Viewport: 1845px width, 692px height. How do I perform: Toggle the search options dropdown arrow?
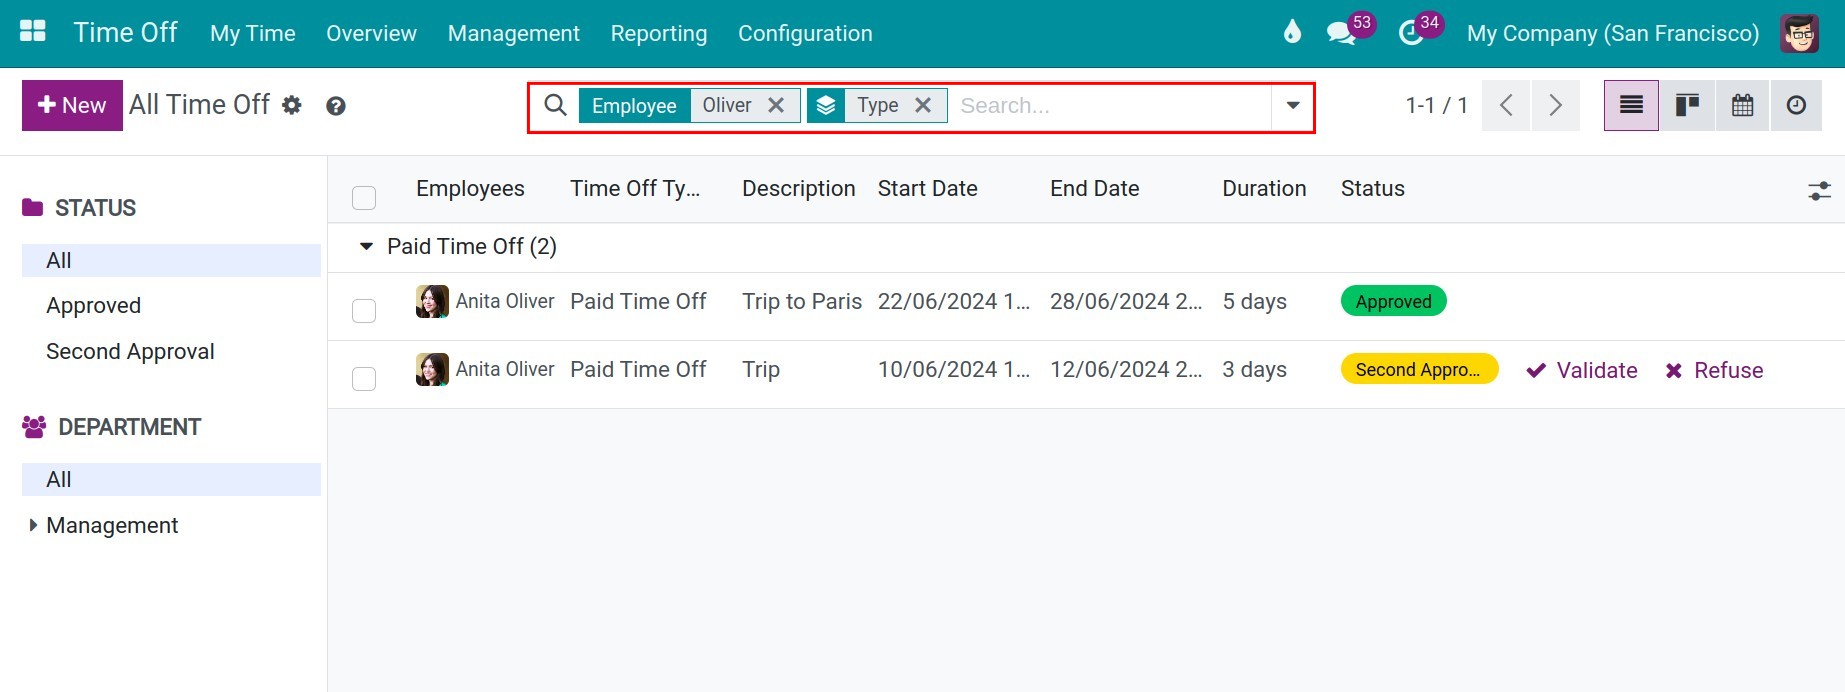(x=1293, y=105)
